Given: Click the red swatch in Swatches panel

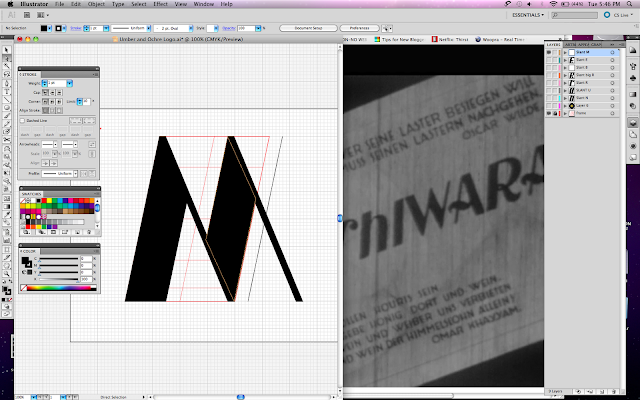Looking at the screenshot, I should click(x=44, y=200).
